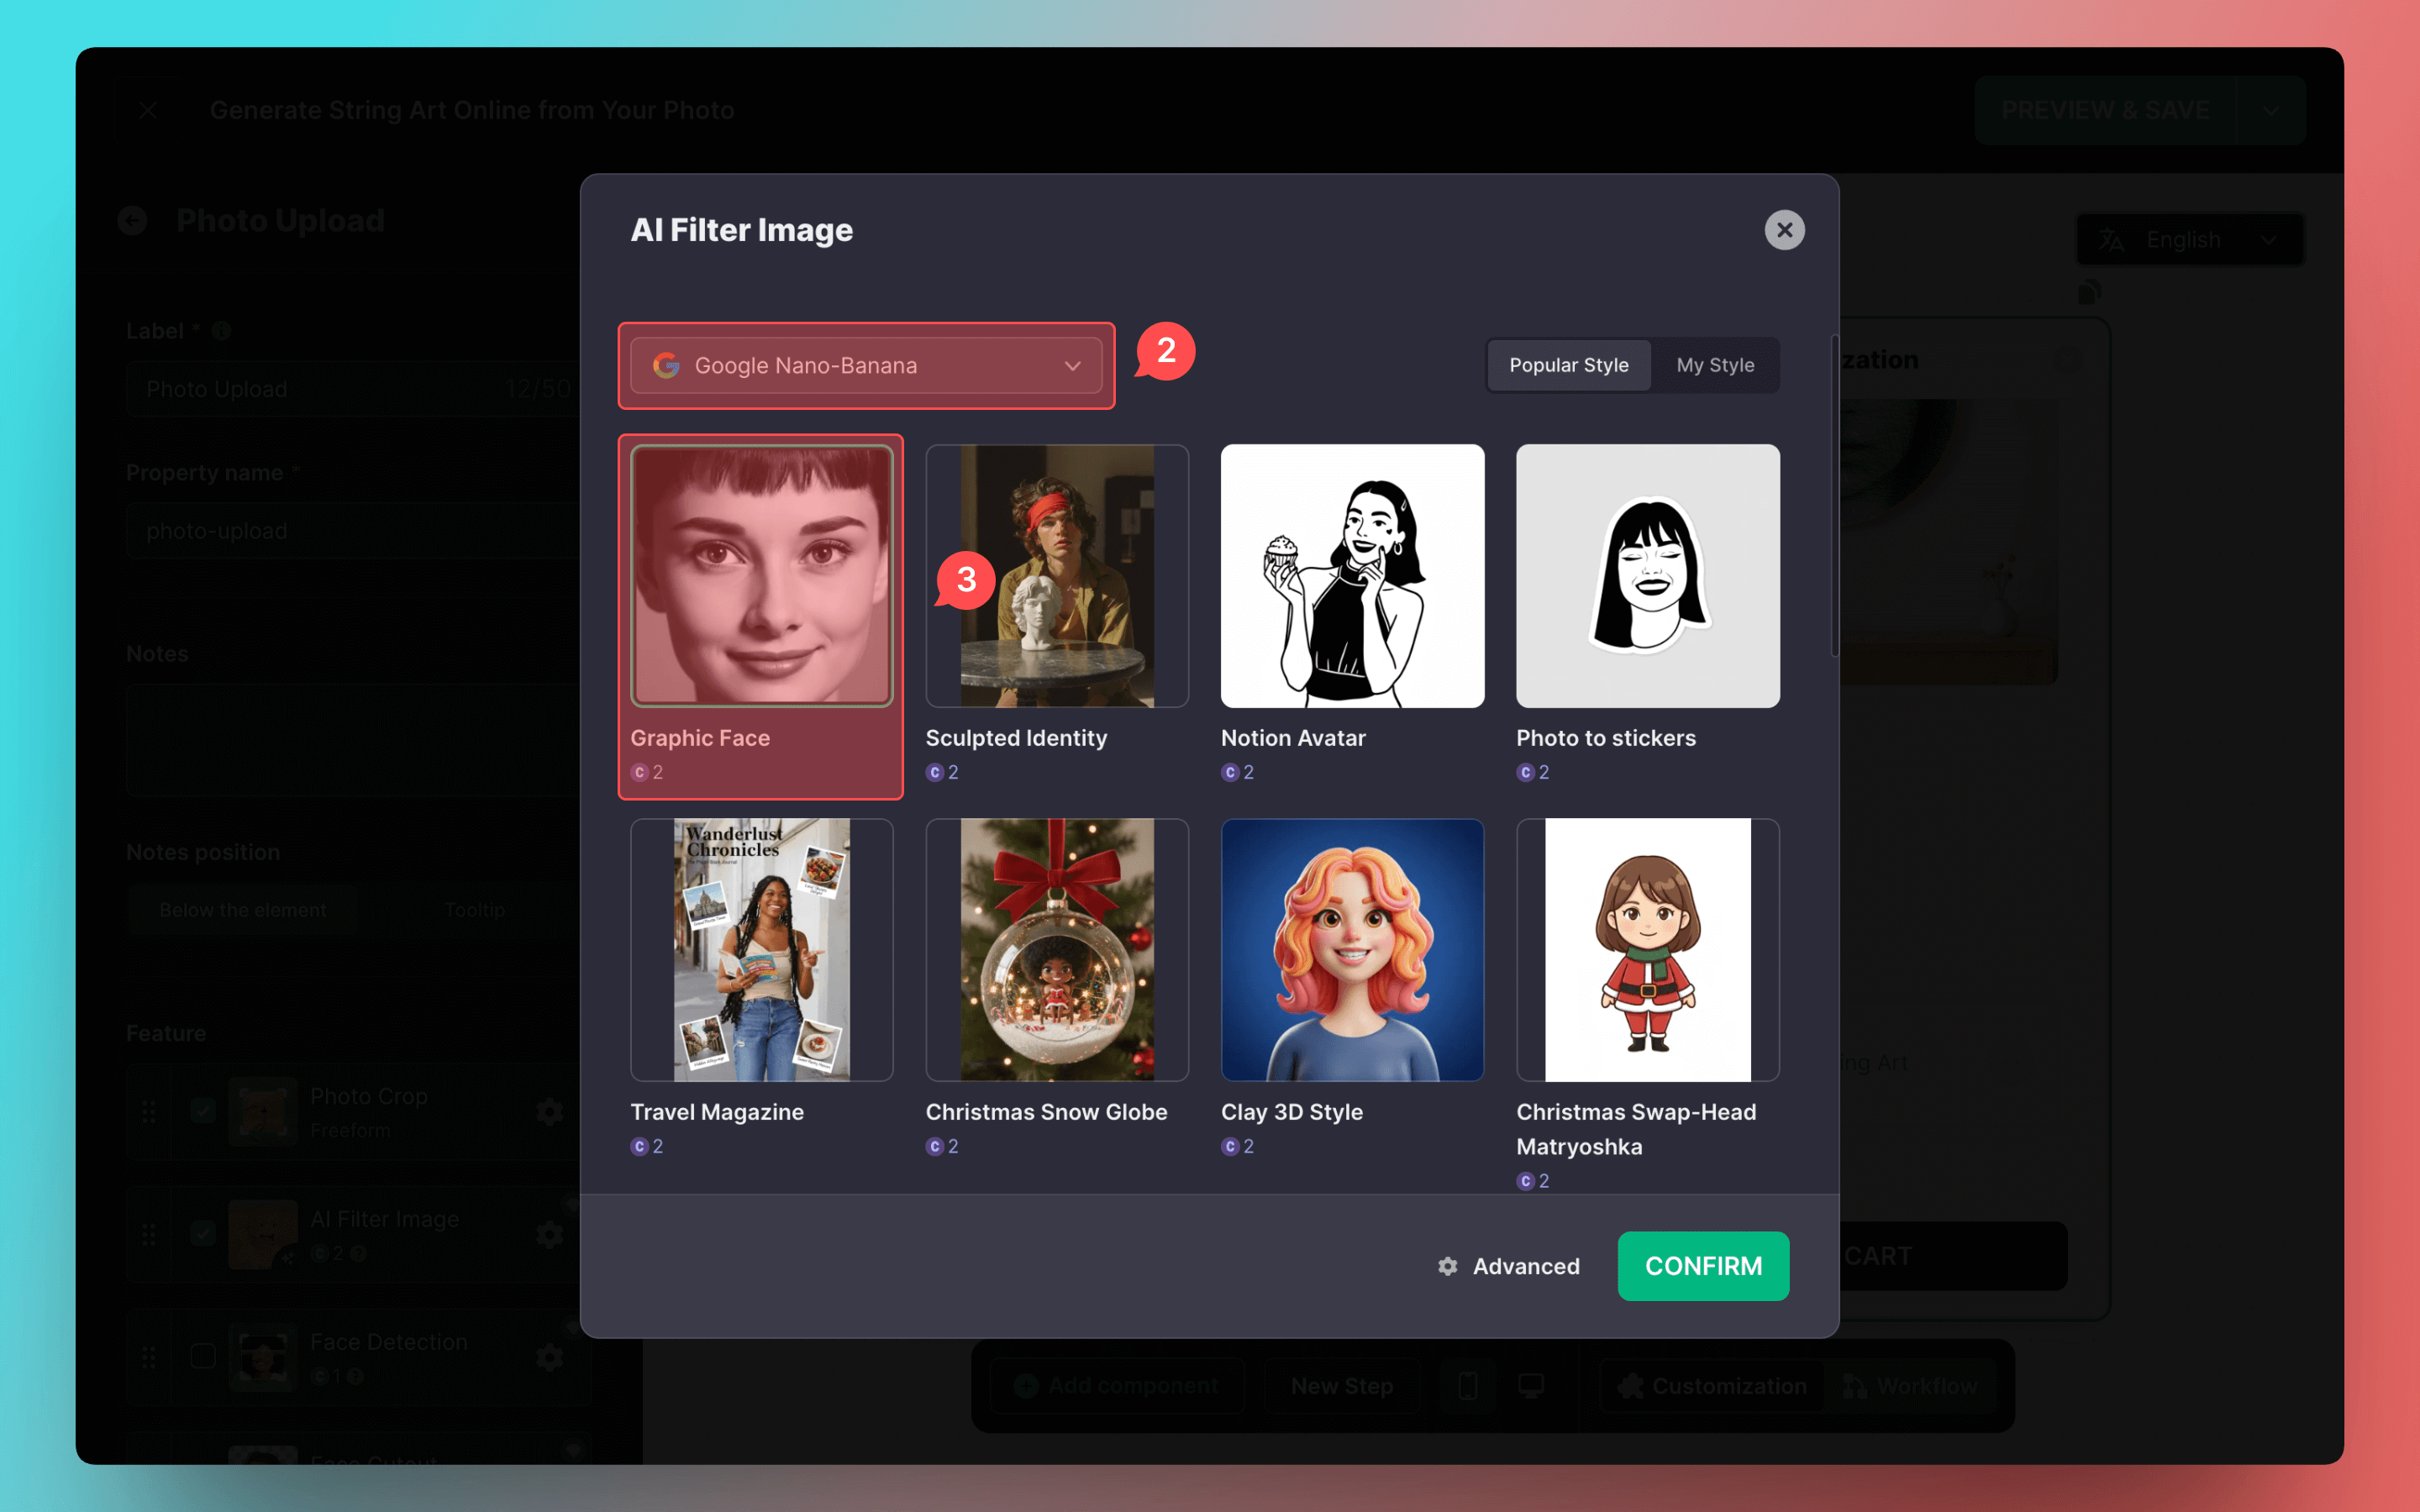Pick the Sculpted Identity style
2420x1512 pixels.
pos(1057,576)
